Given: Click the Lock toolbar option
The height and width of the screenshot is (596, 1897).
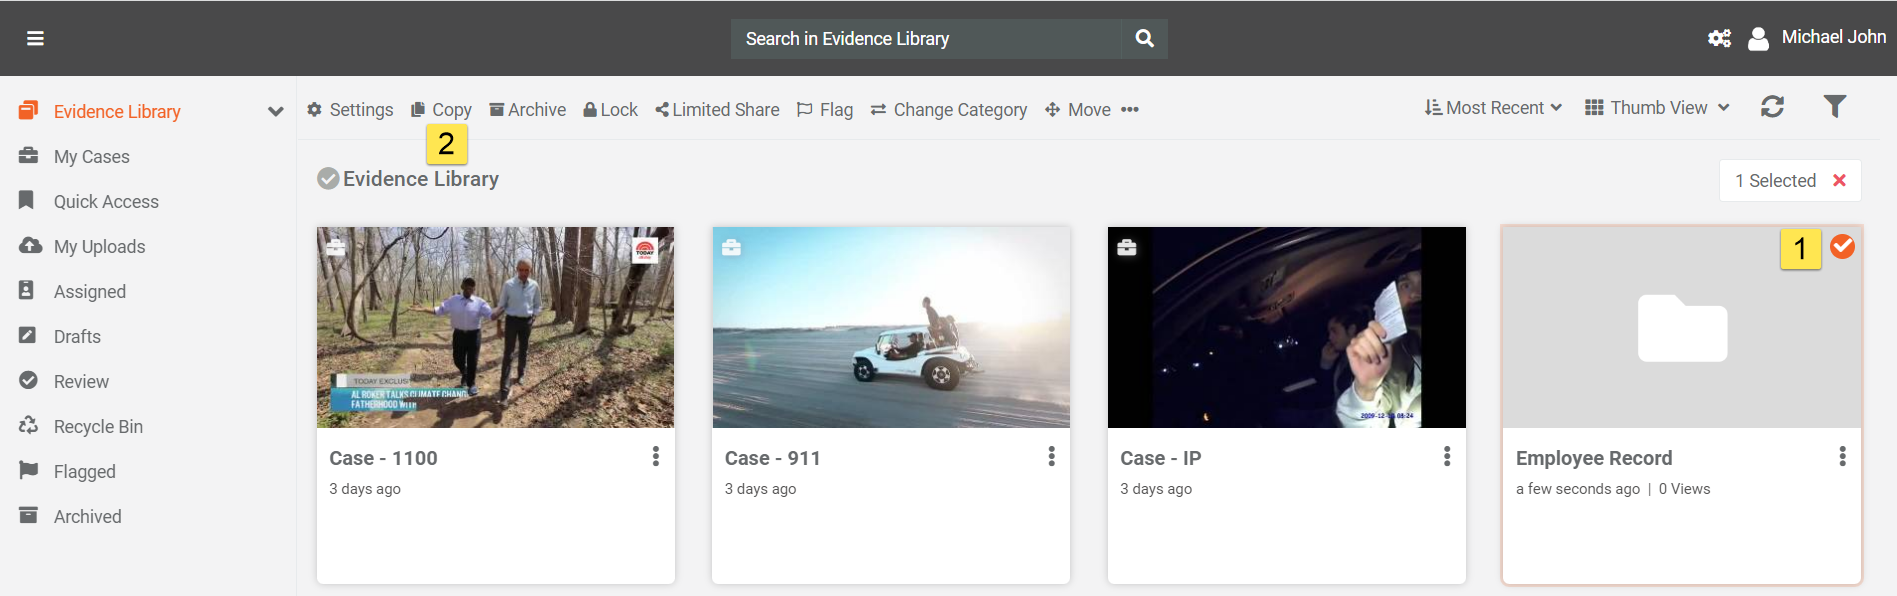Looking at the screenshot, I should (610, 110).
